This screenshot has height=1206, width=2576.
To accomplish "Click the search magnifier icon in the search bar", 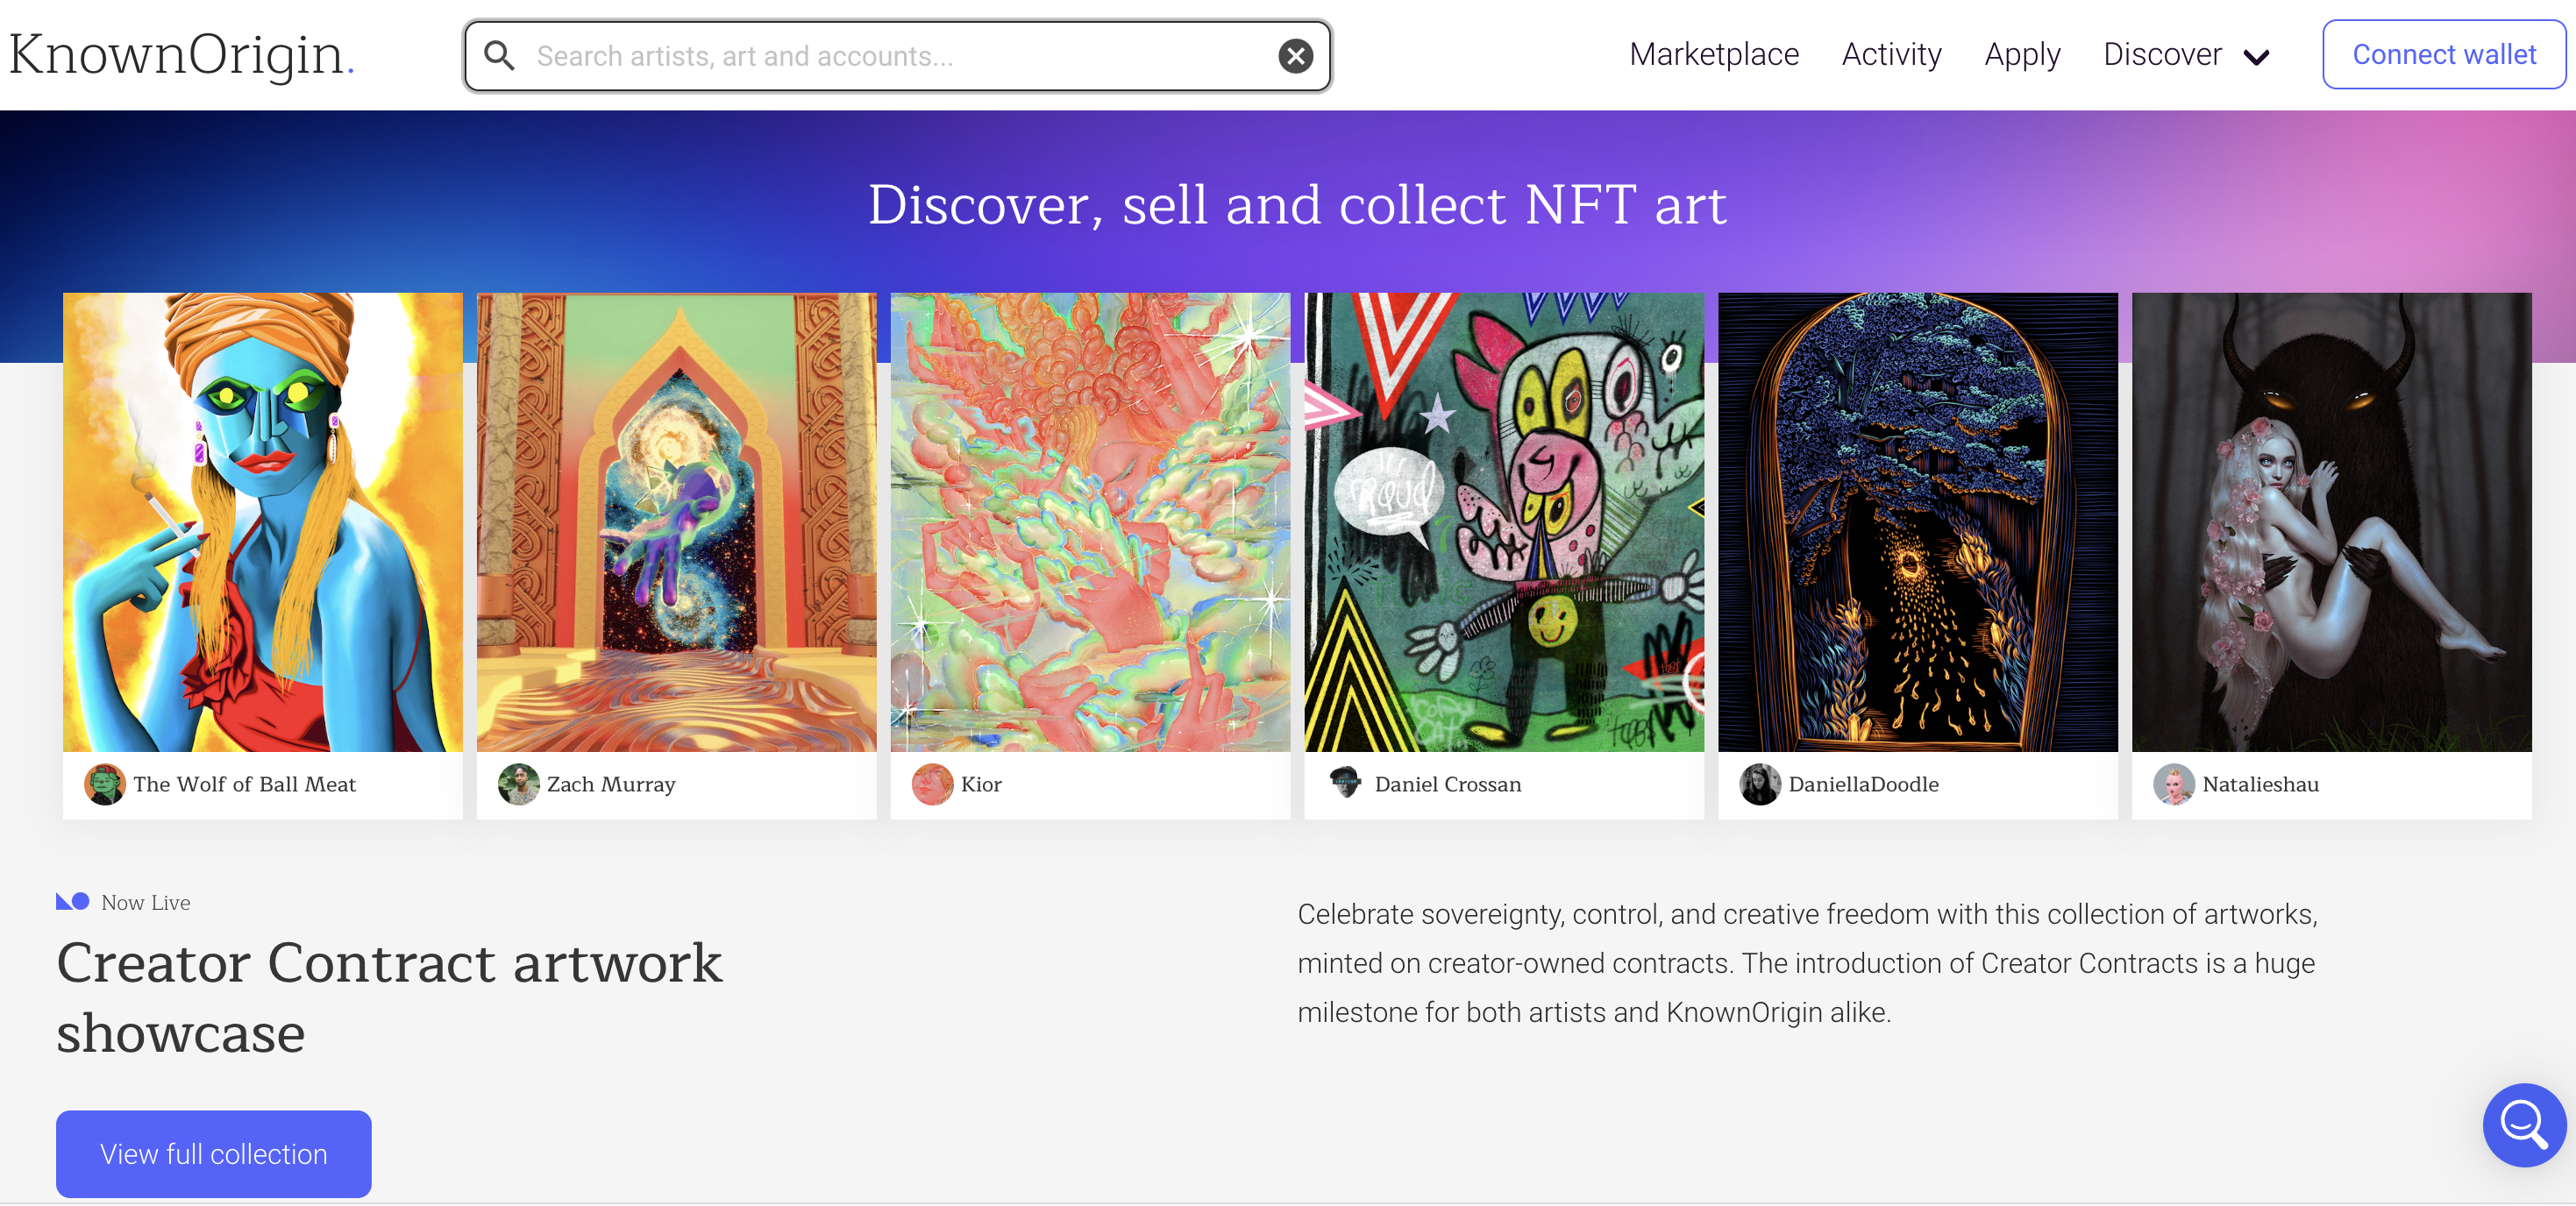I will pyautogui.click(x=499, y=56).
